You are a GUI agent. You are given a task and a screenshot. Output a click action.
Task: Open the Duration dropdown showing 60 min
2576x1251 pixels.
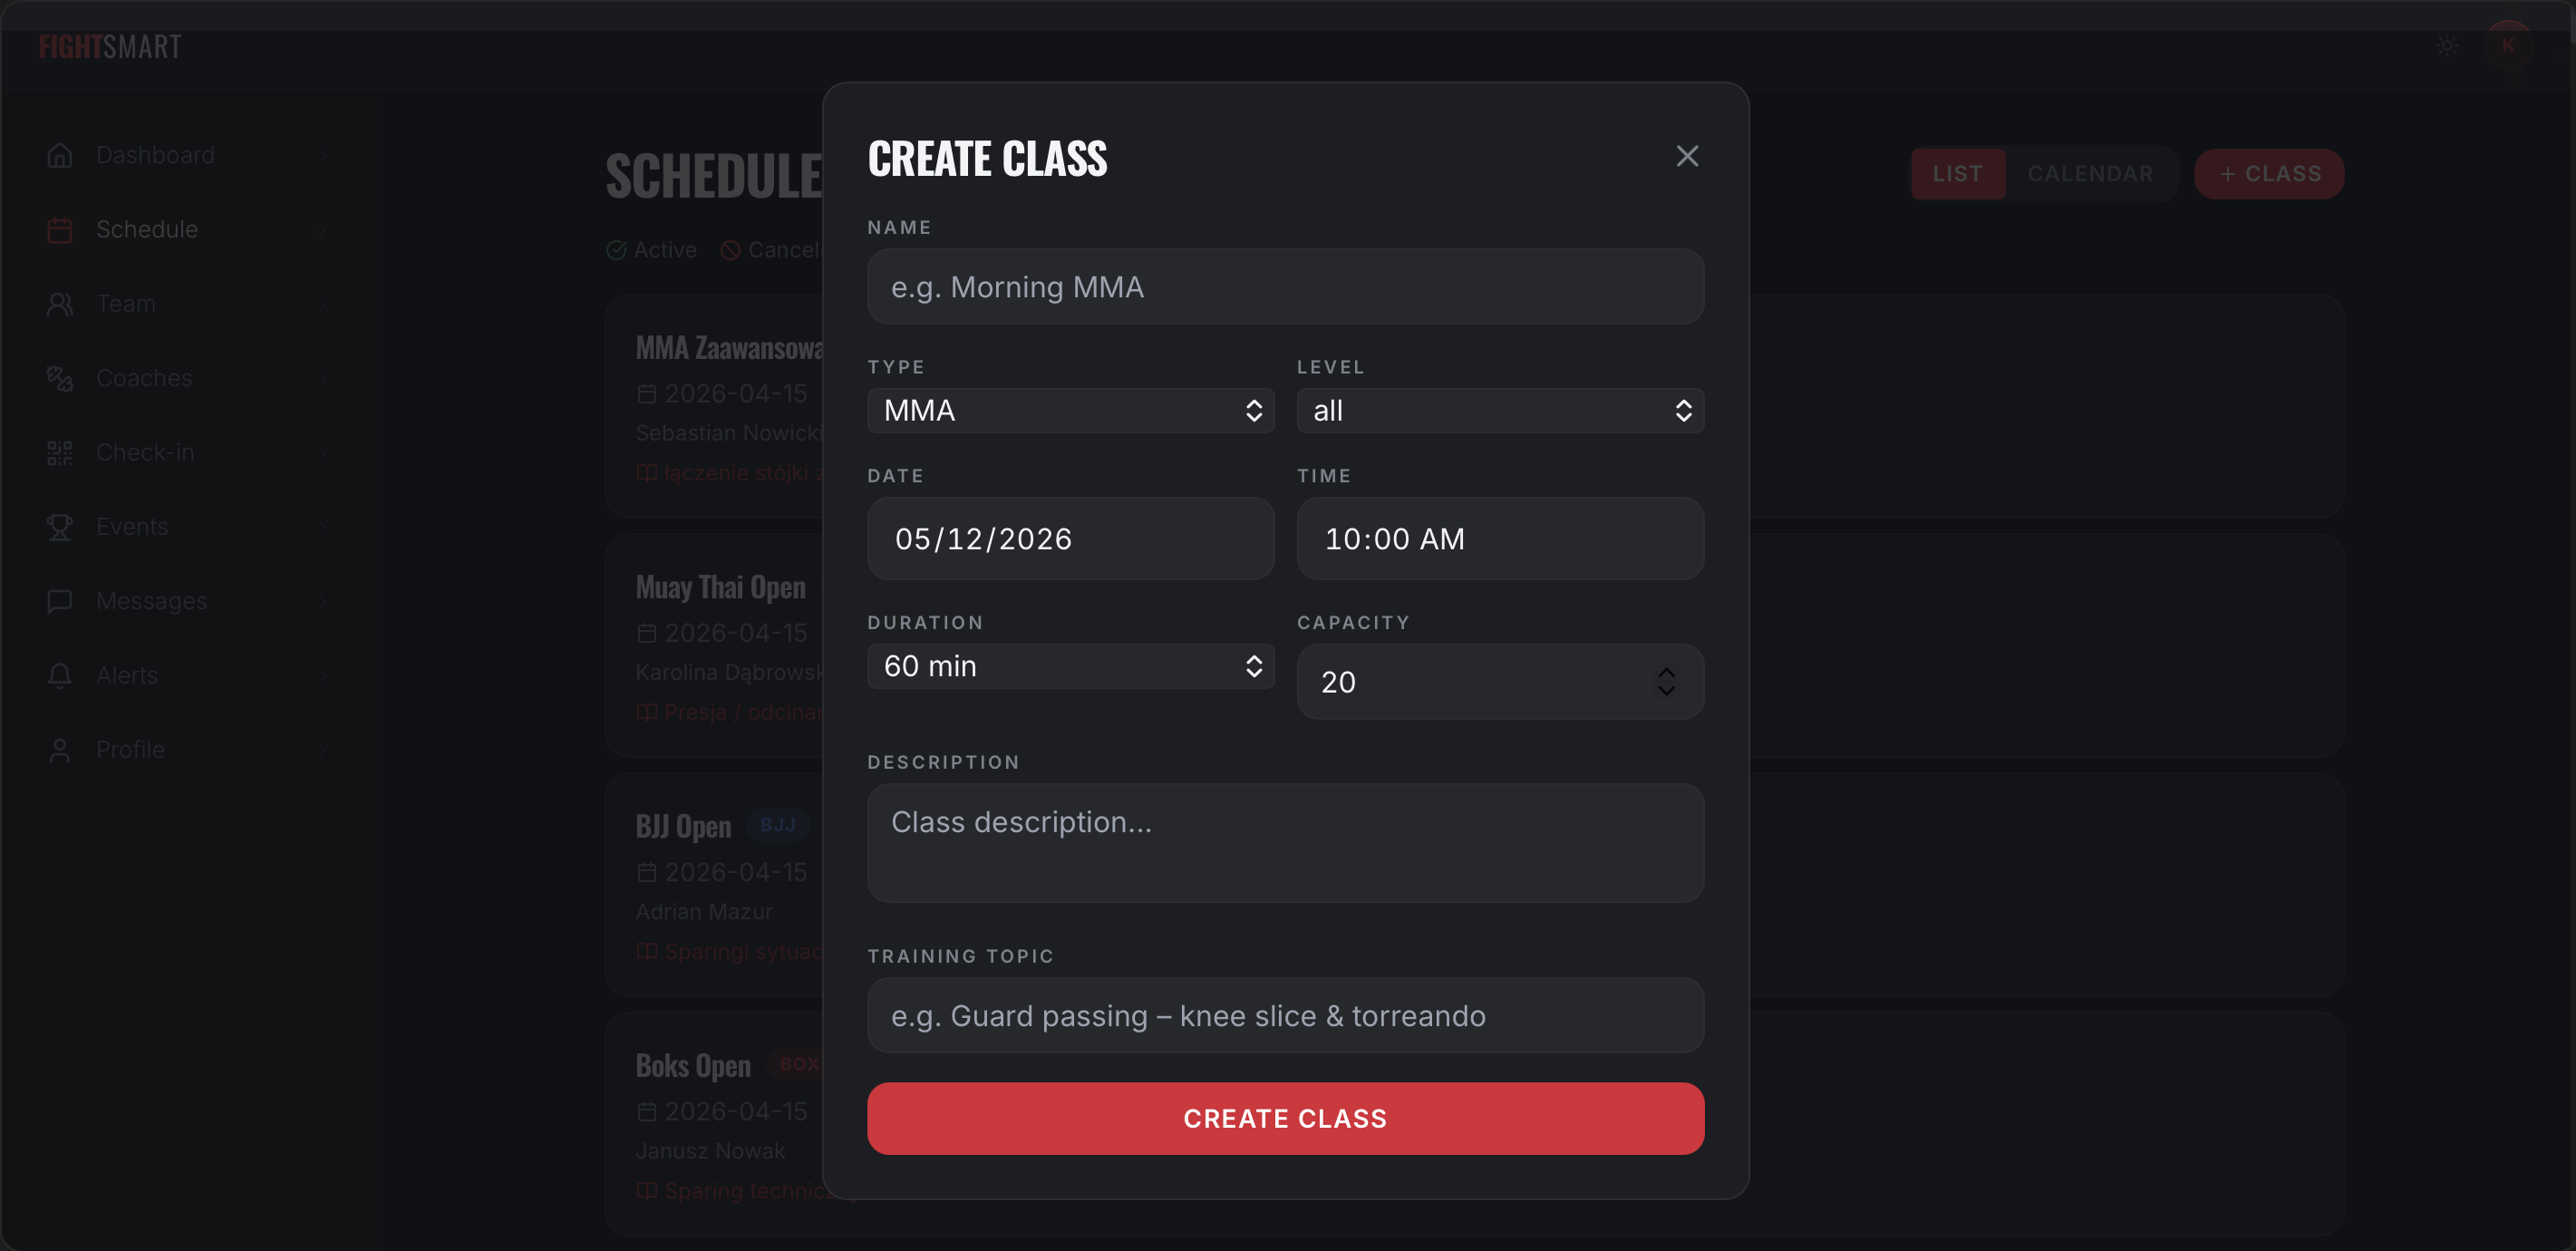click(x=1070, y=666)
